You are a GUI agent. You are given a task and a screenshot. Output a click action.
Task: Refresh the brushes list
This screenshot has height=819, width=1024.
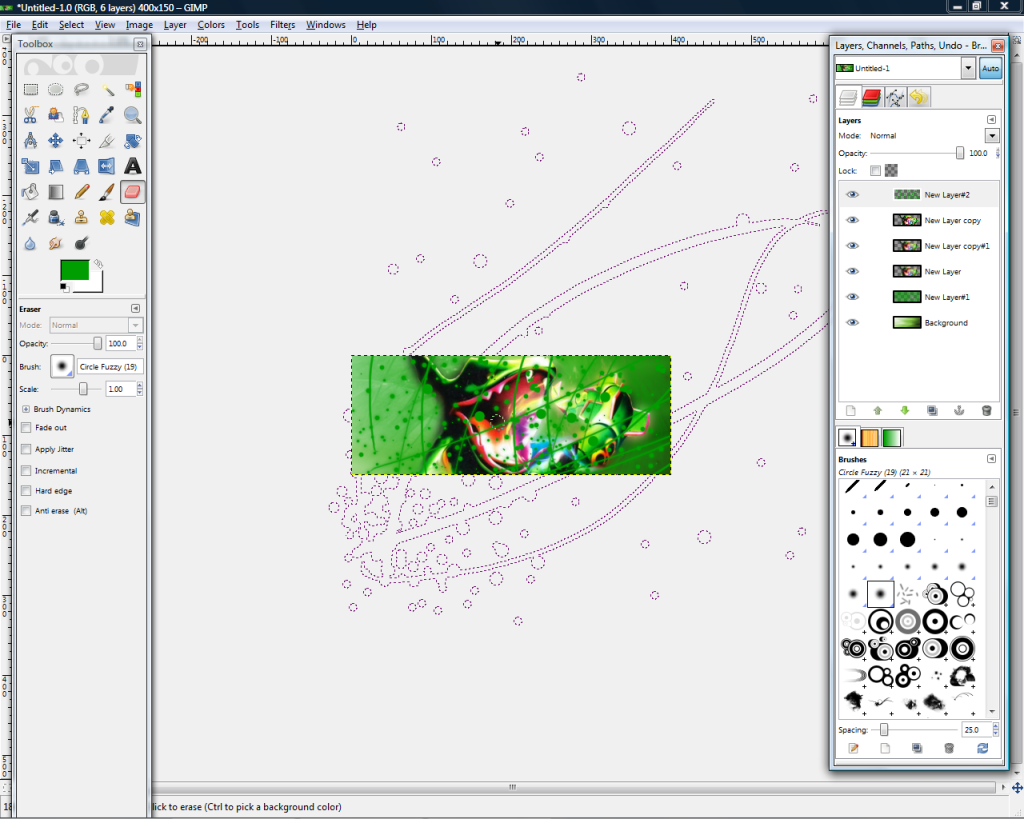[982, 748]
